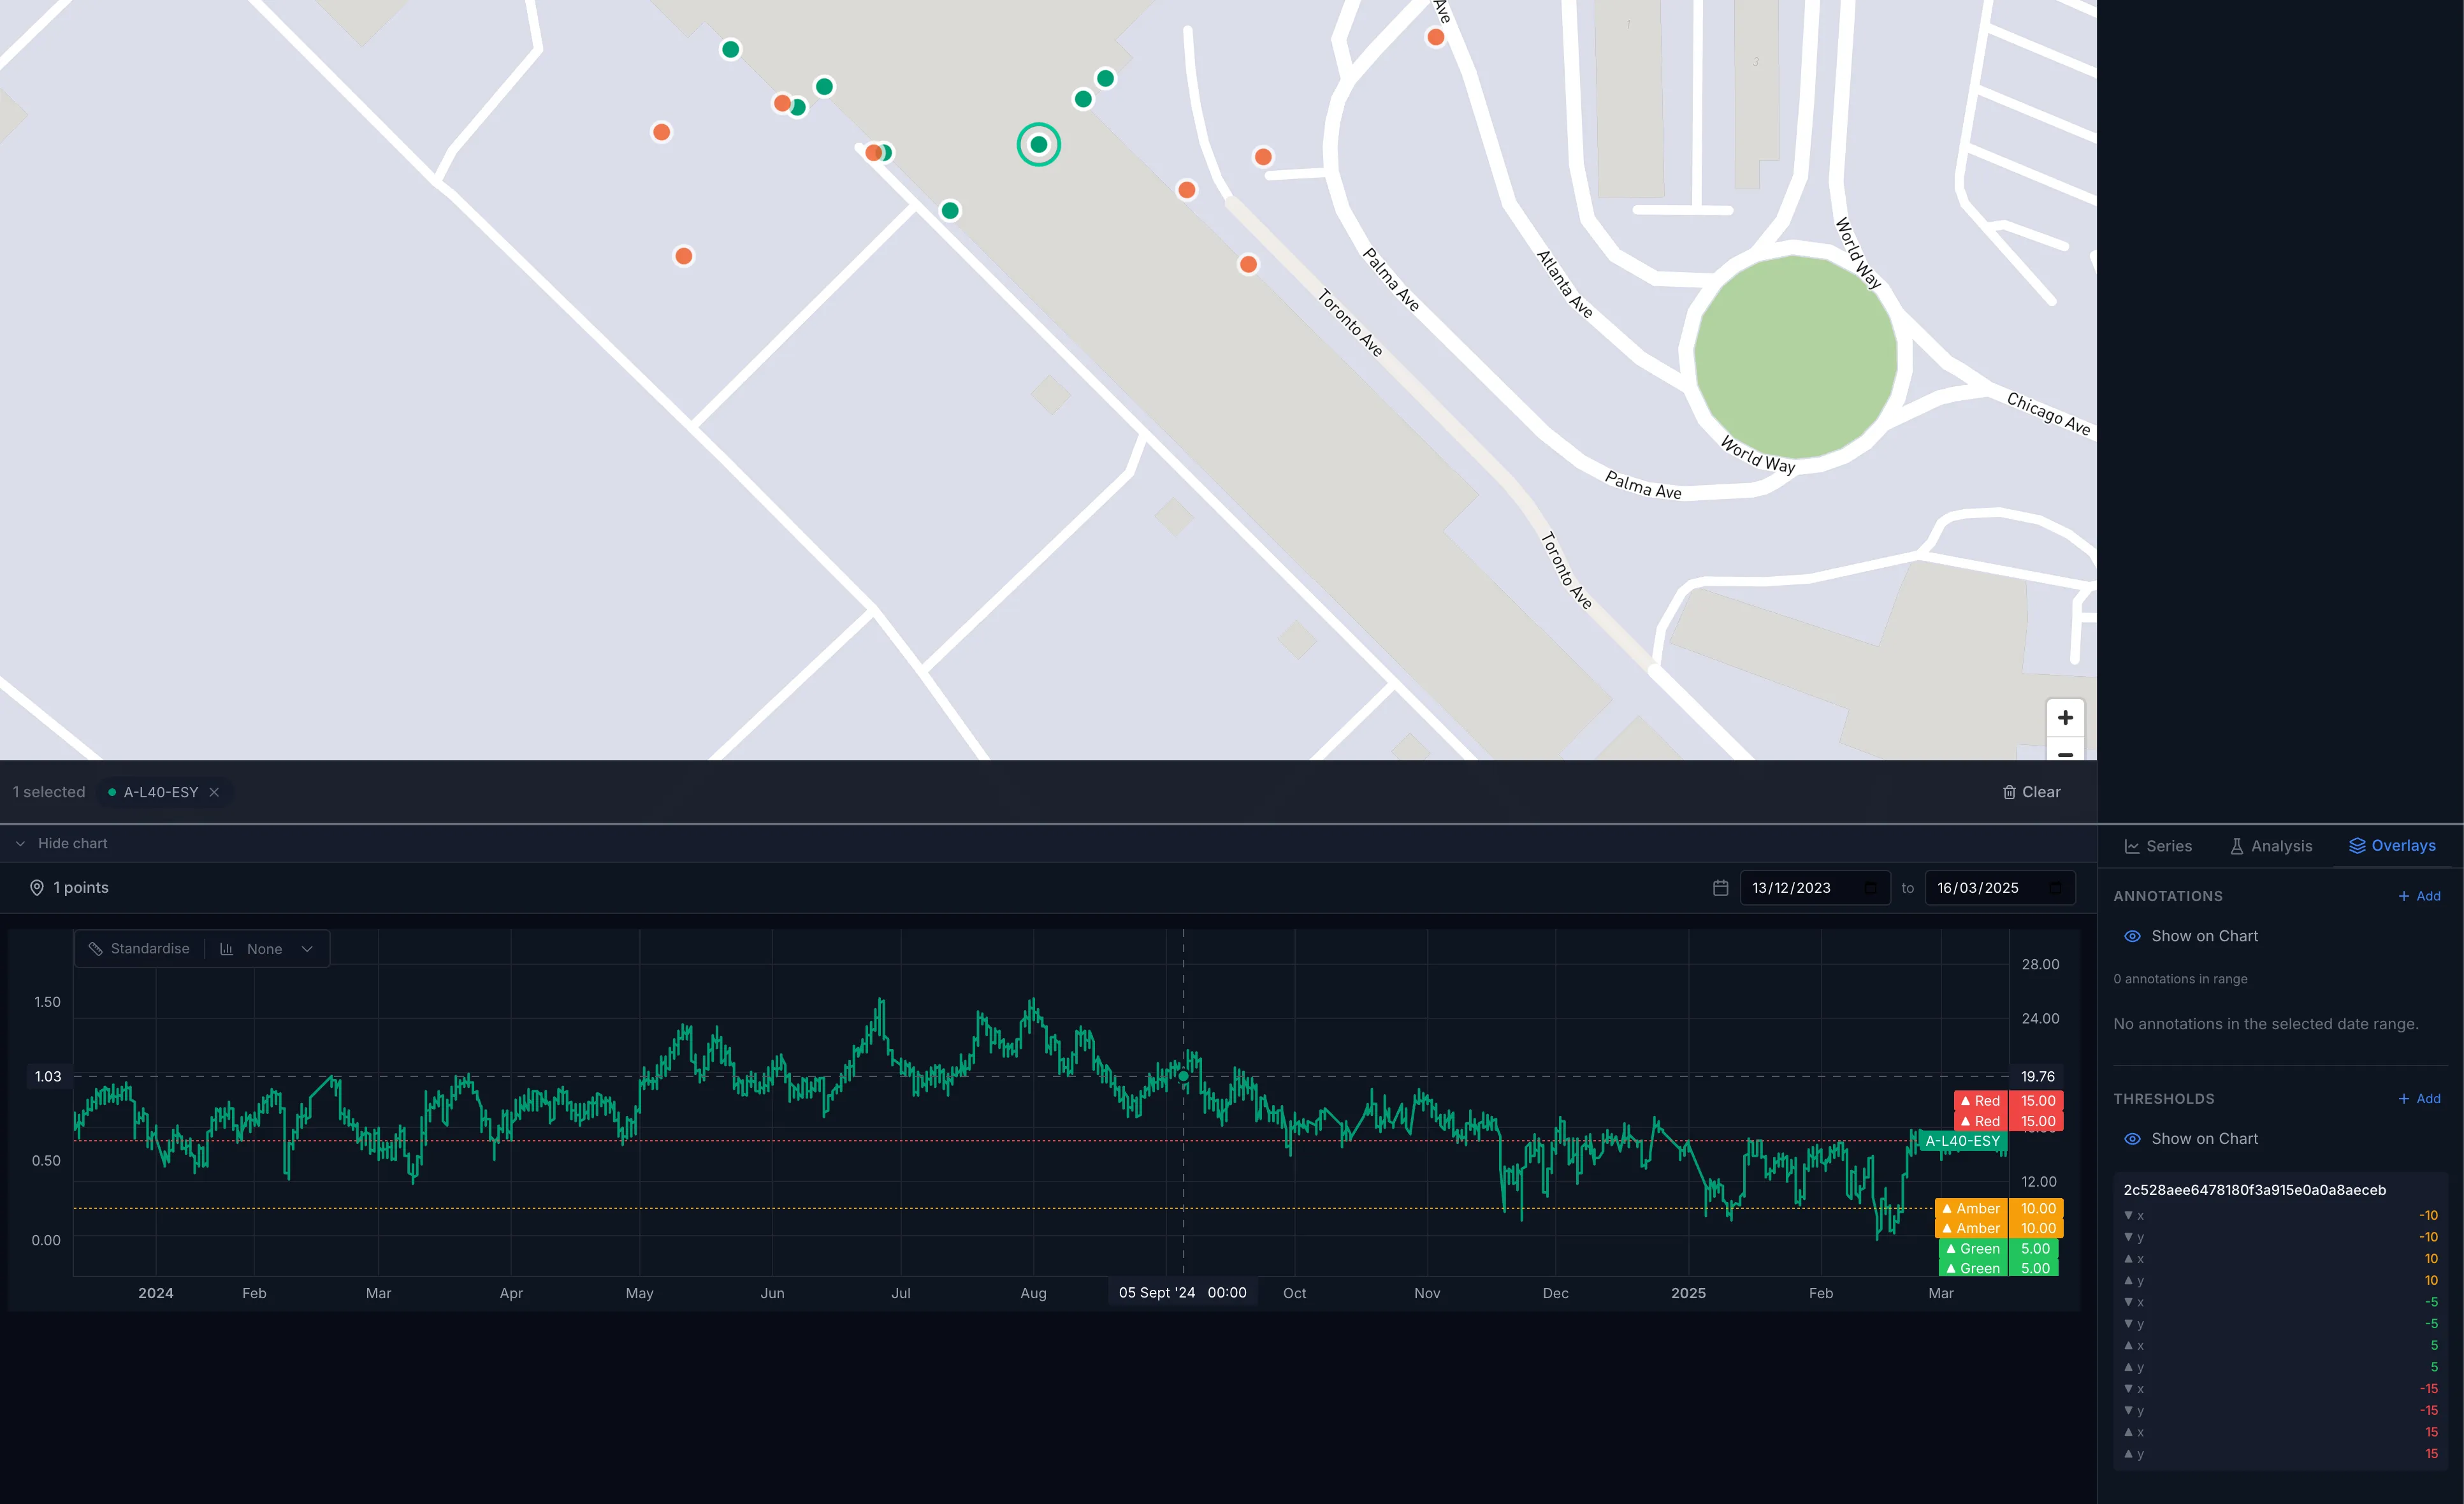Click the 1 points location pin icon
The width and height of the screenshot is (2464, 1504).
point(37,888)
